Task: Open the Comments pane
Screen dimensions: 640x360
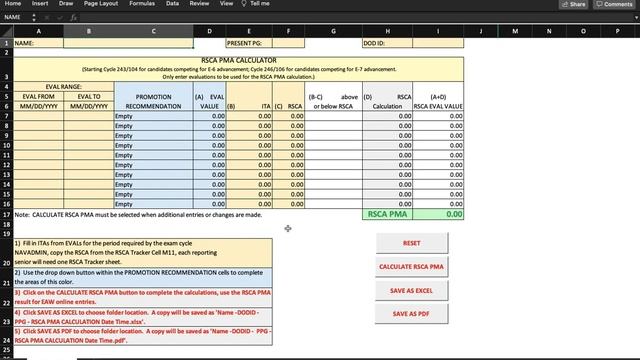Action: [x=613, y=4]
